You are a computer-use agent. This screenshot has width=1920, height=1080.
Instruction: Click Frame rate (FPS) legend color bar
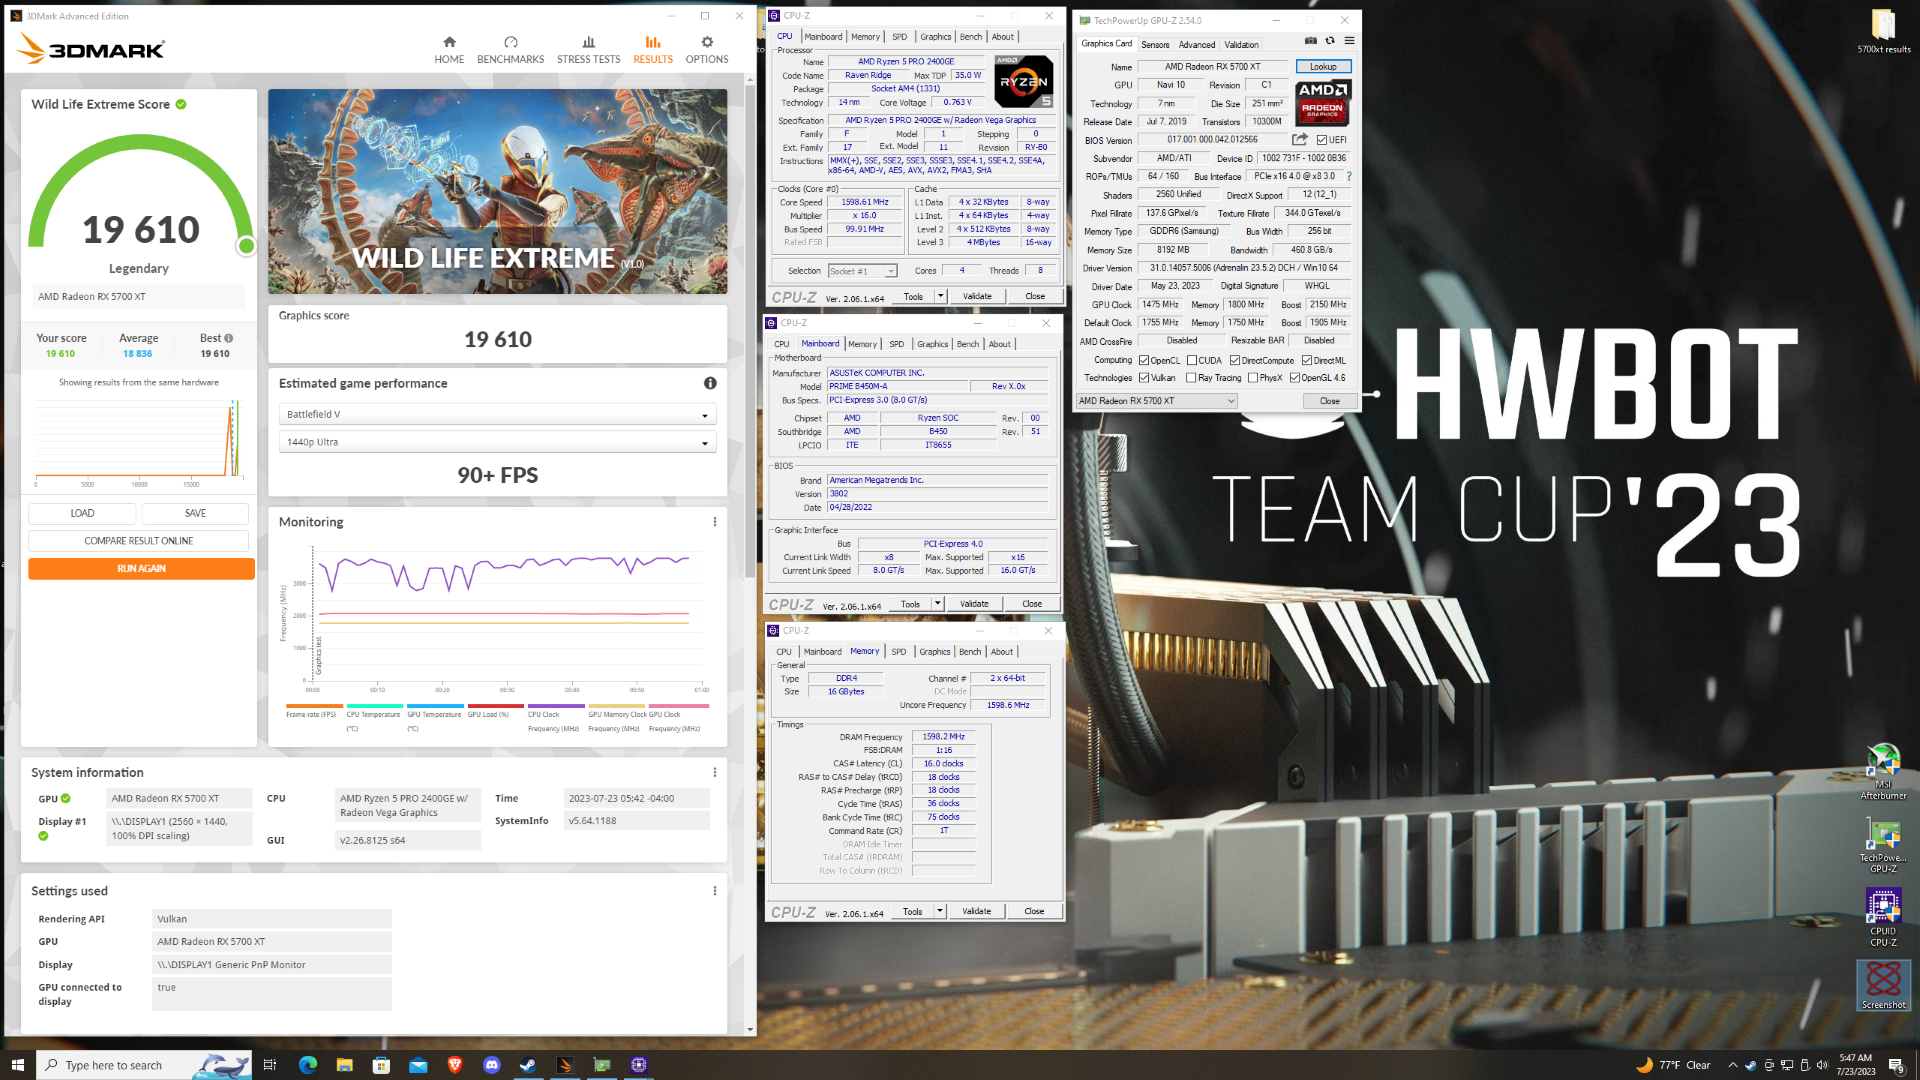314,706
